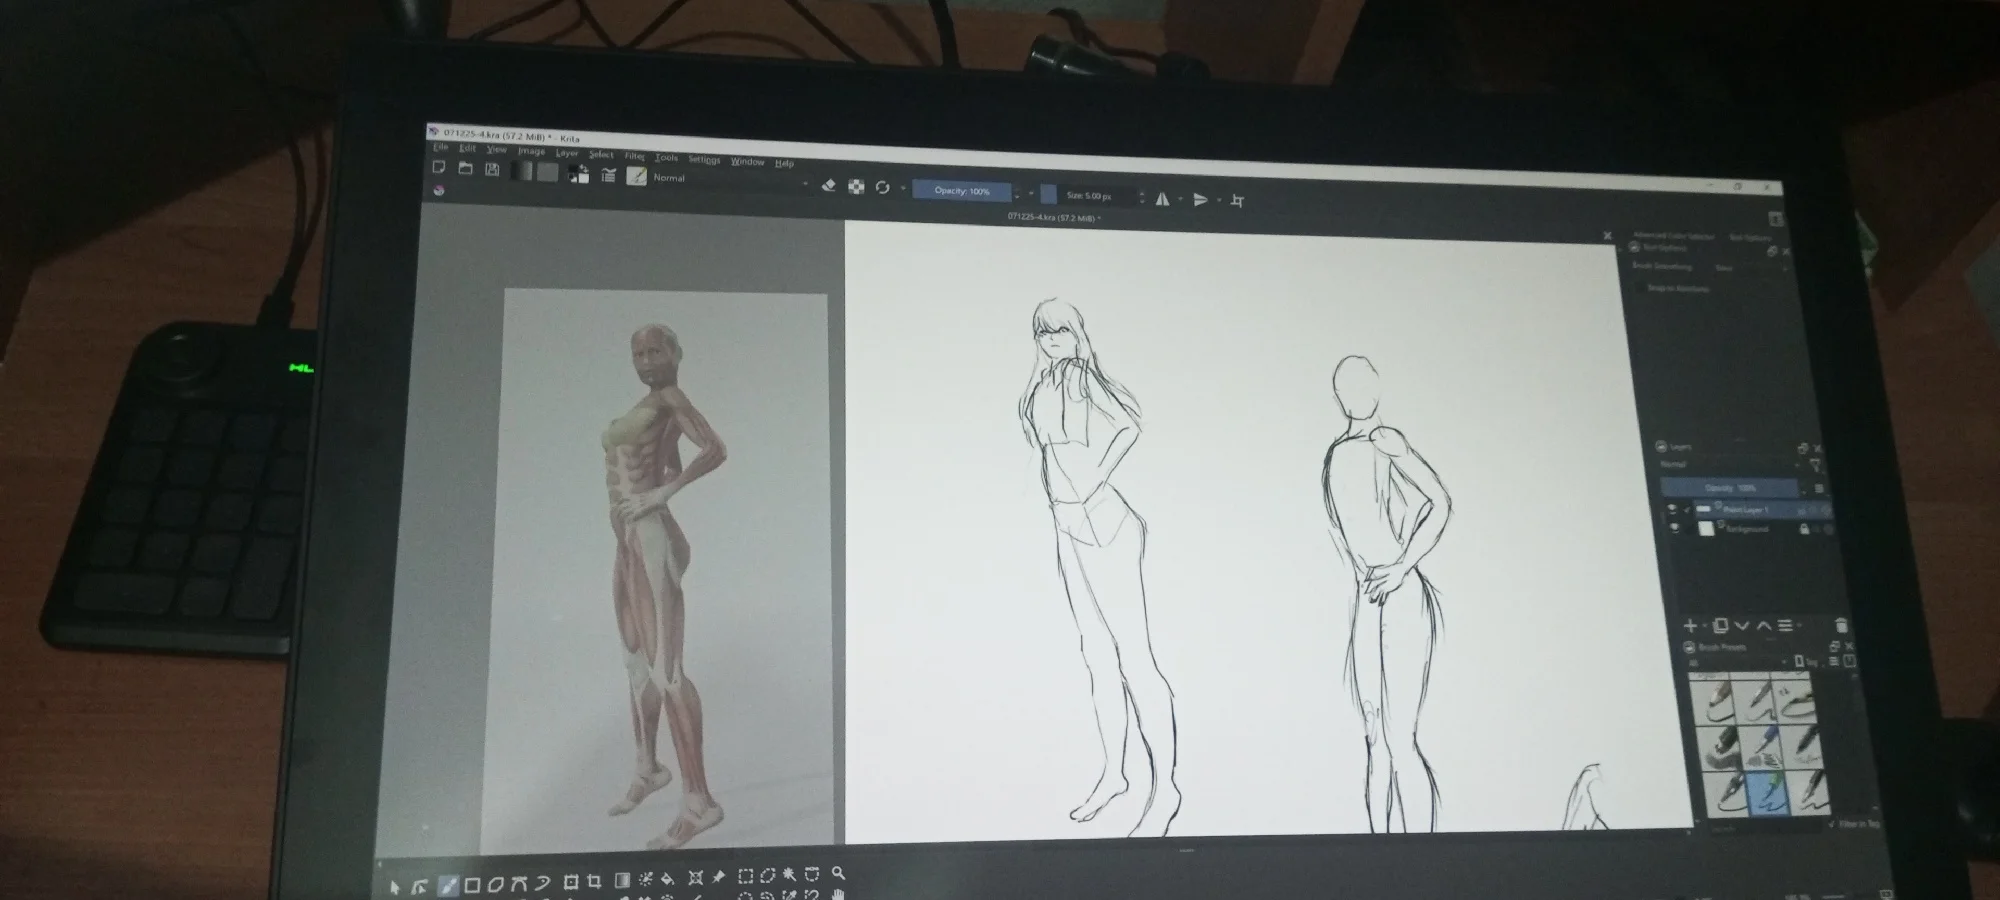
Task: Toggle the vertical mirror tool
Action: point(1201,200)
